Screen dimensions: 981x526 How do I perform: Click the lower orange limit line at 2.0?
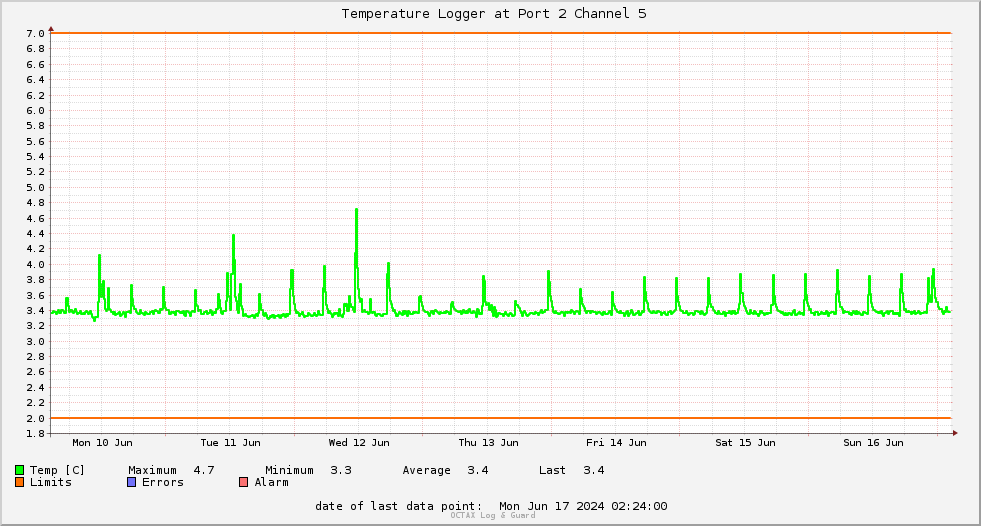(x=501, y=418)
